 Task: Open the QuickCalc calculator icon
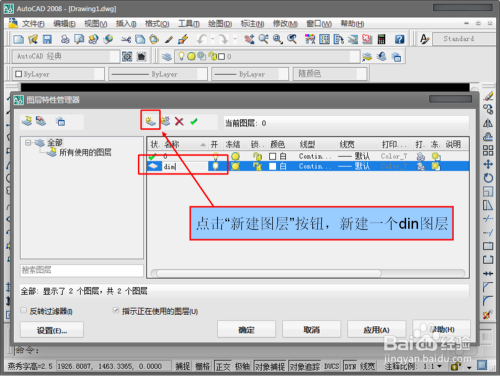tap(382, 39)
